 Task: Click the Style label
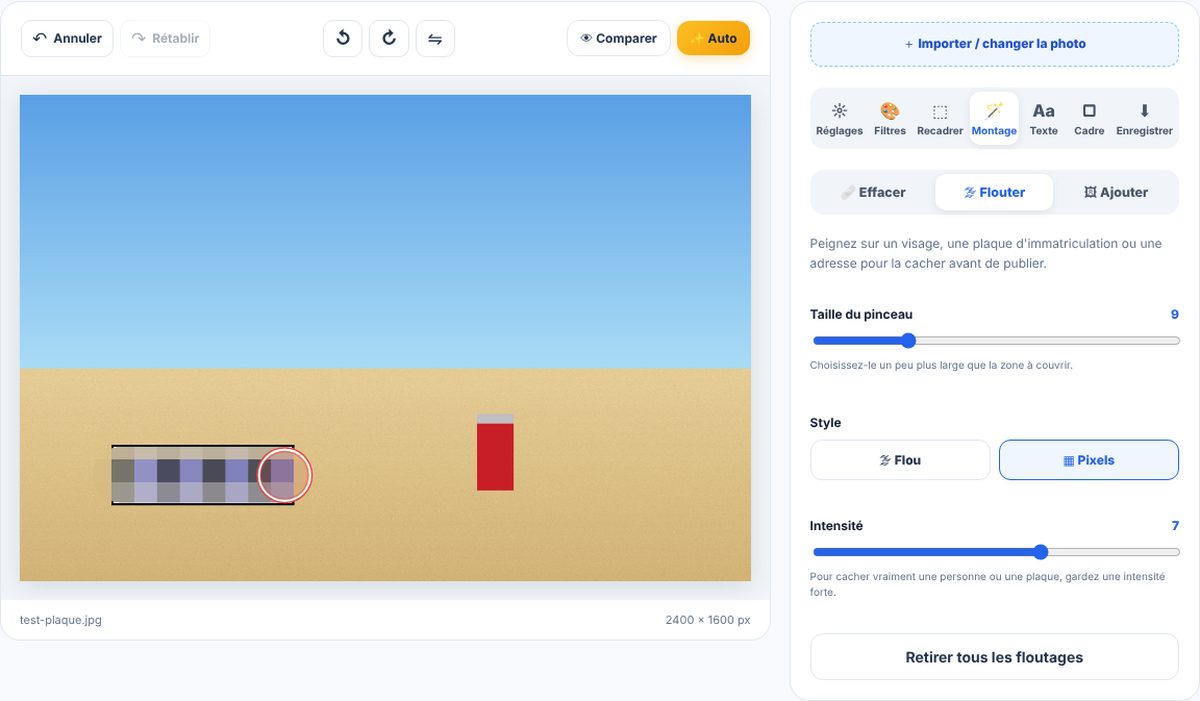(825, 423)
